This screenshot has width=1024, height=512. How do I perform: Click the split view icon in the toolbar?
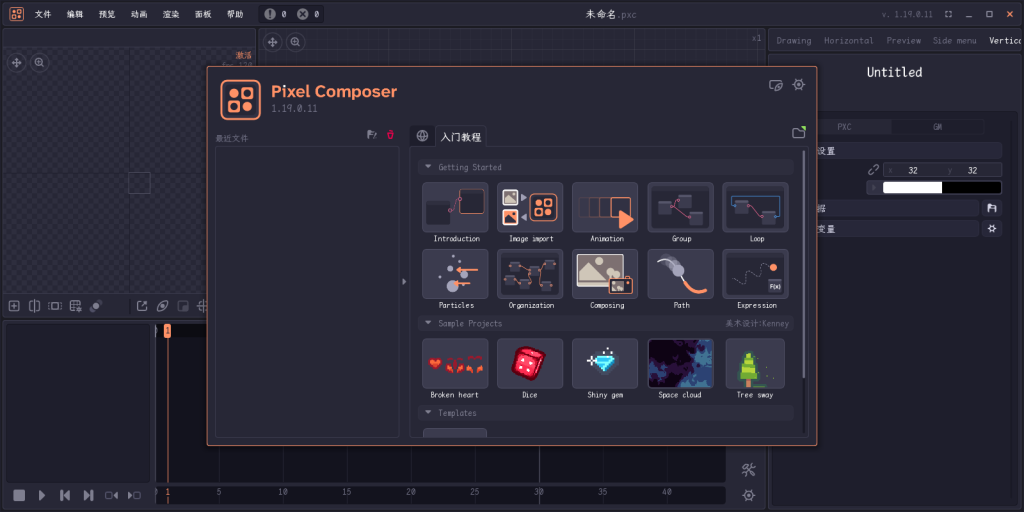(35, 306)
